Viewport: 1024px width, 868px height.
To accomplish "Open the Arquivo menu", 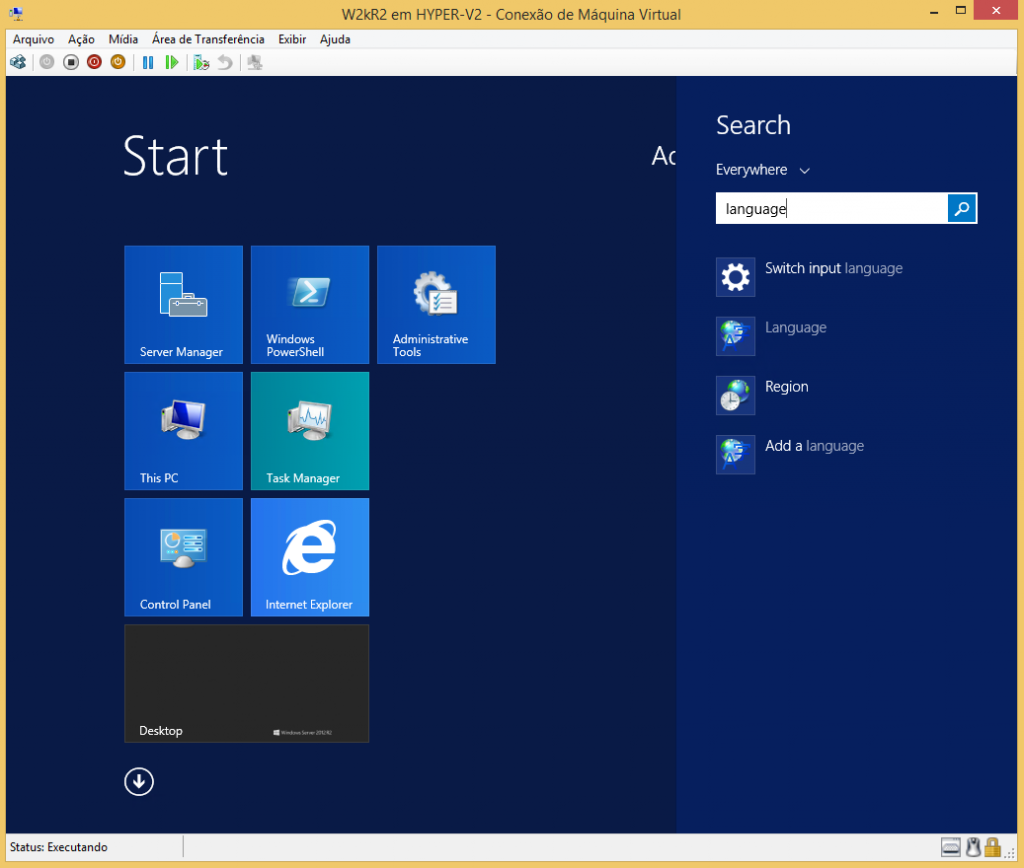I will click(x=33, y=39).
